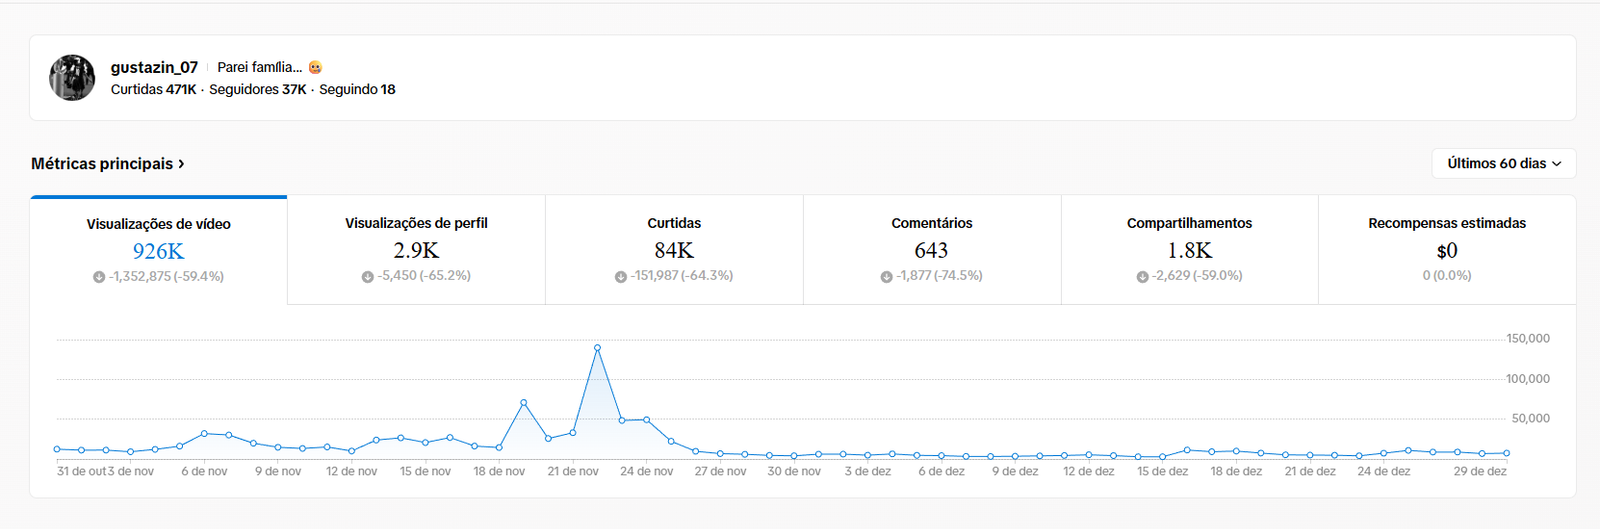Image resolution: width=1600 pixels, height=529 pixels.
Task: Click the 3 de dez date label
Action: (868, 471)
